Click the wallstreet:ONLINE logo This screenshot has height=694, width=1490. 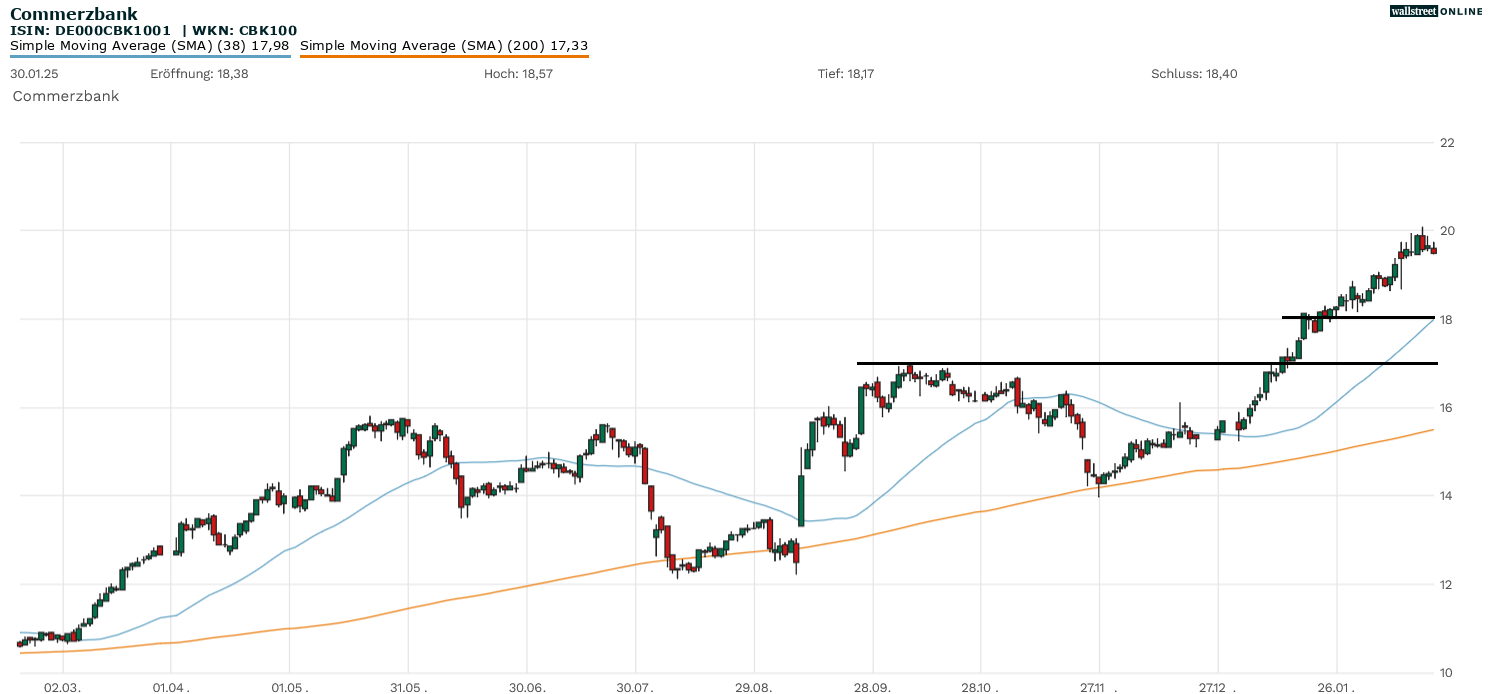pyautogui.click(x=1438, y=11)
